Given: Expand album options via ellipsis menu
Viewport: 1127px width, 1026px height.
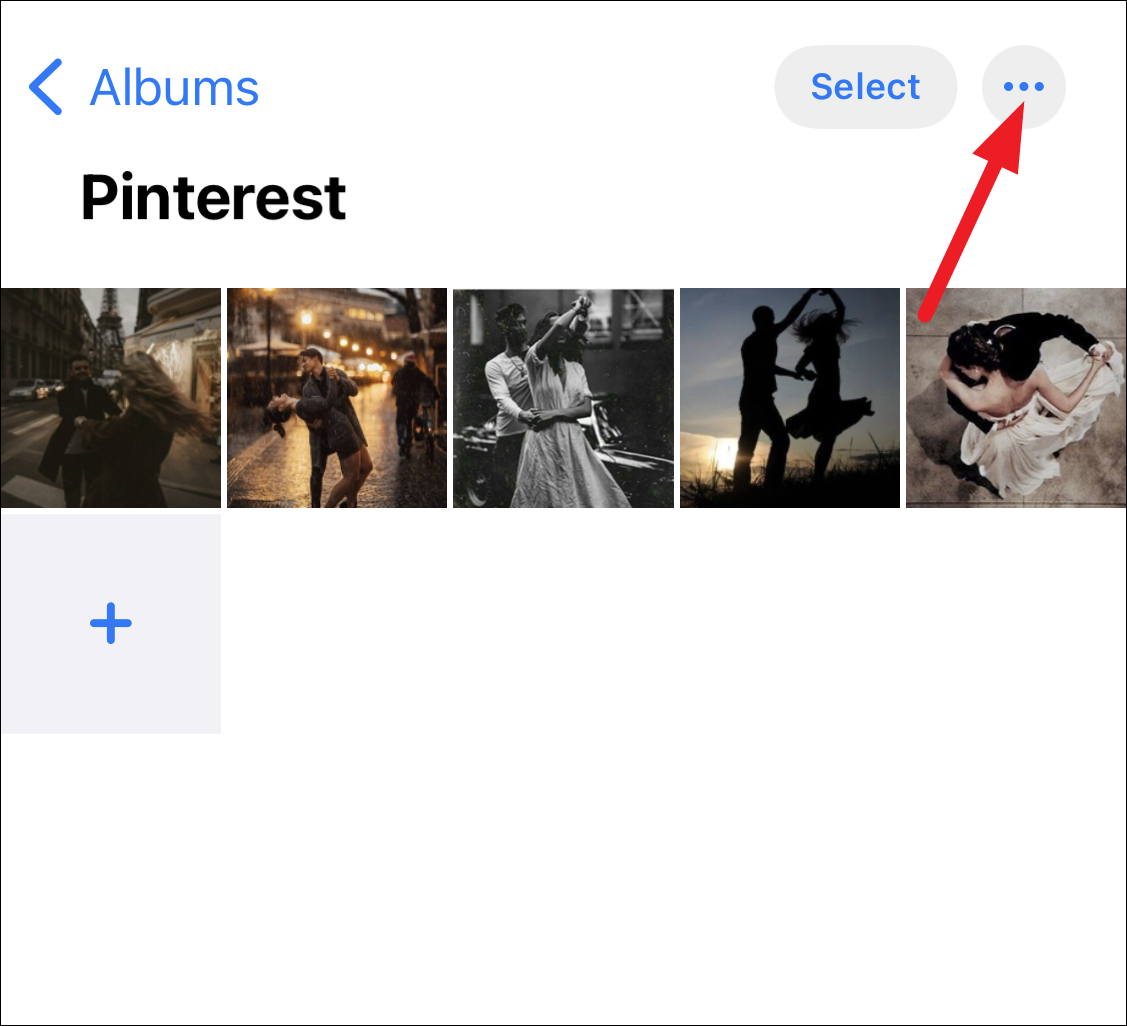Looking at the screenshot, I should coord(1023,87).
